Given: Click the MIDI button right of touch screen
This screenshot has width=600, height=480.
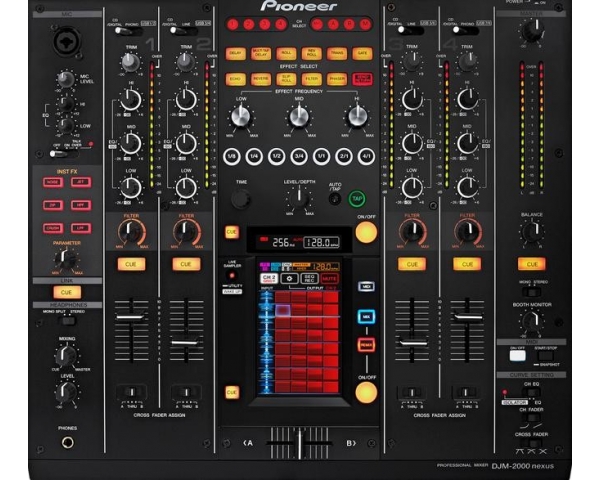Looking at the screenshot, I should (x=366, y=286).
